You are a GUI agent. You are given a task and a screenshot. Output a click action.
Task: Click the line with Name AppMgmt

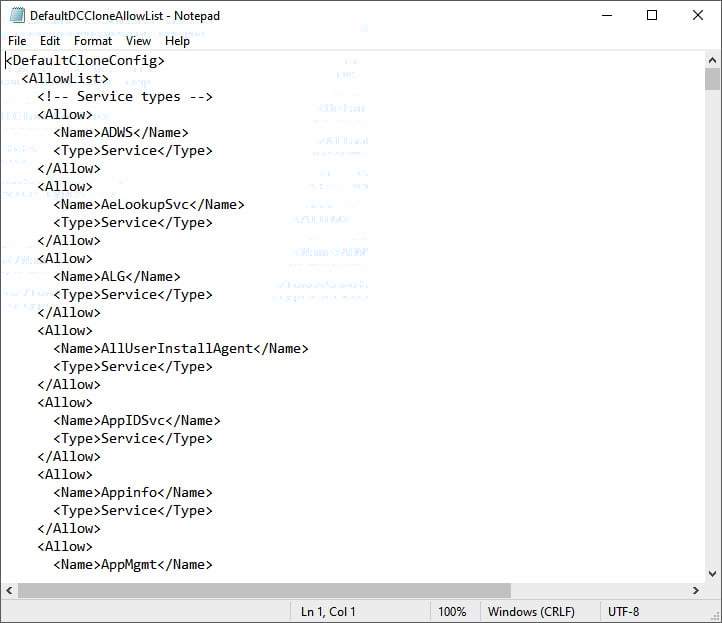(x=133, y=565)
